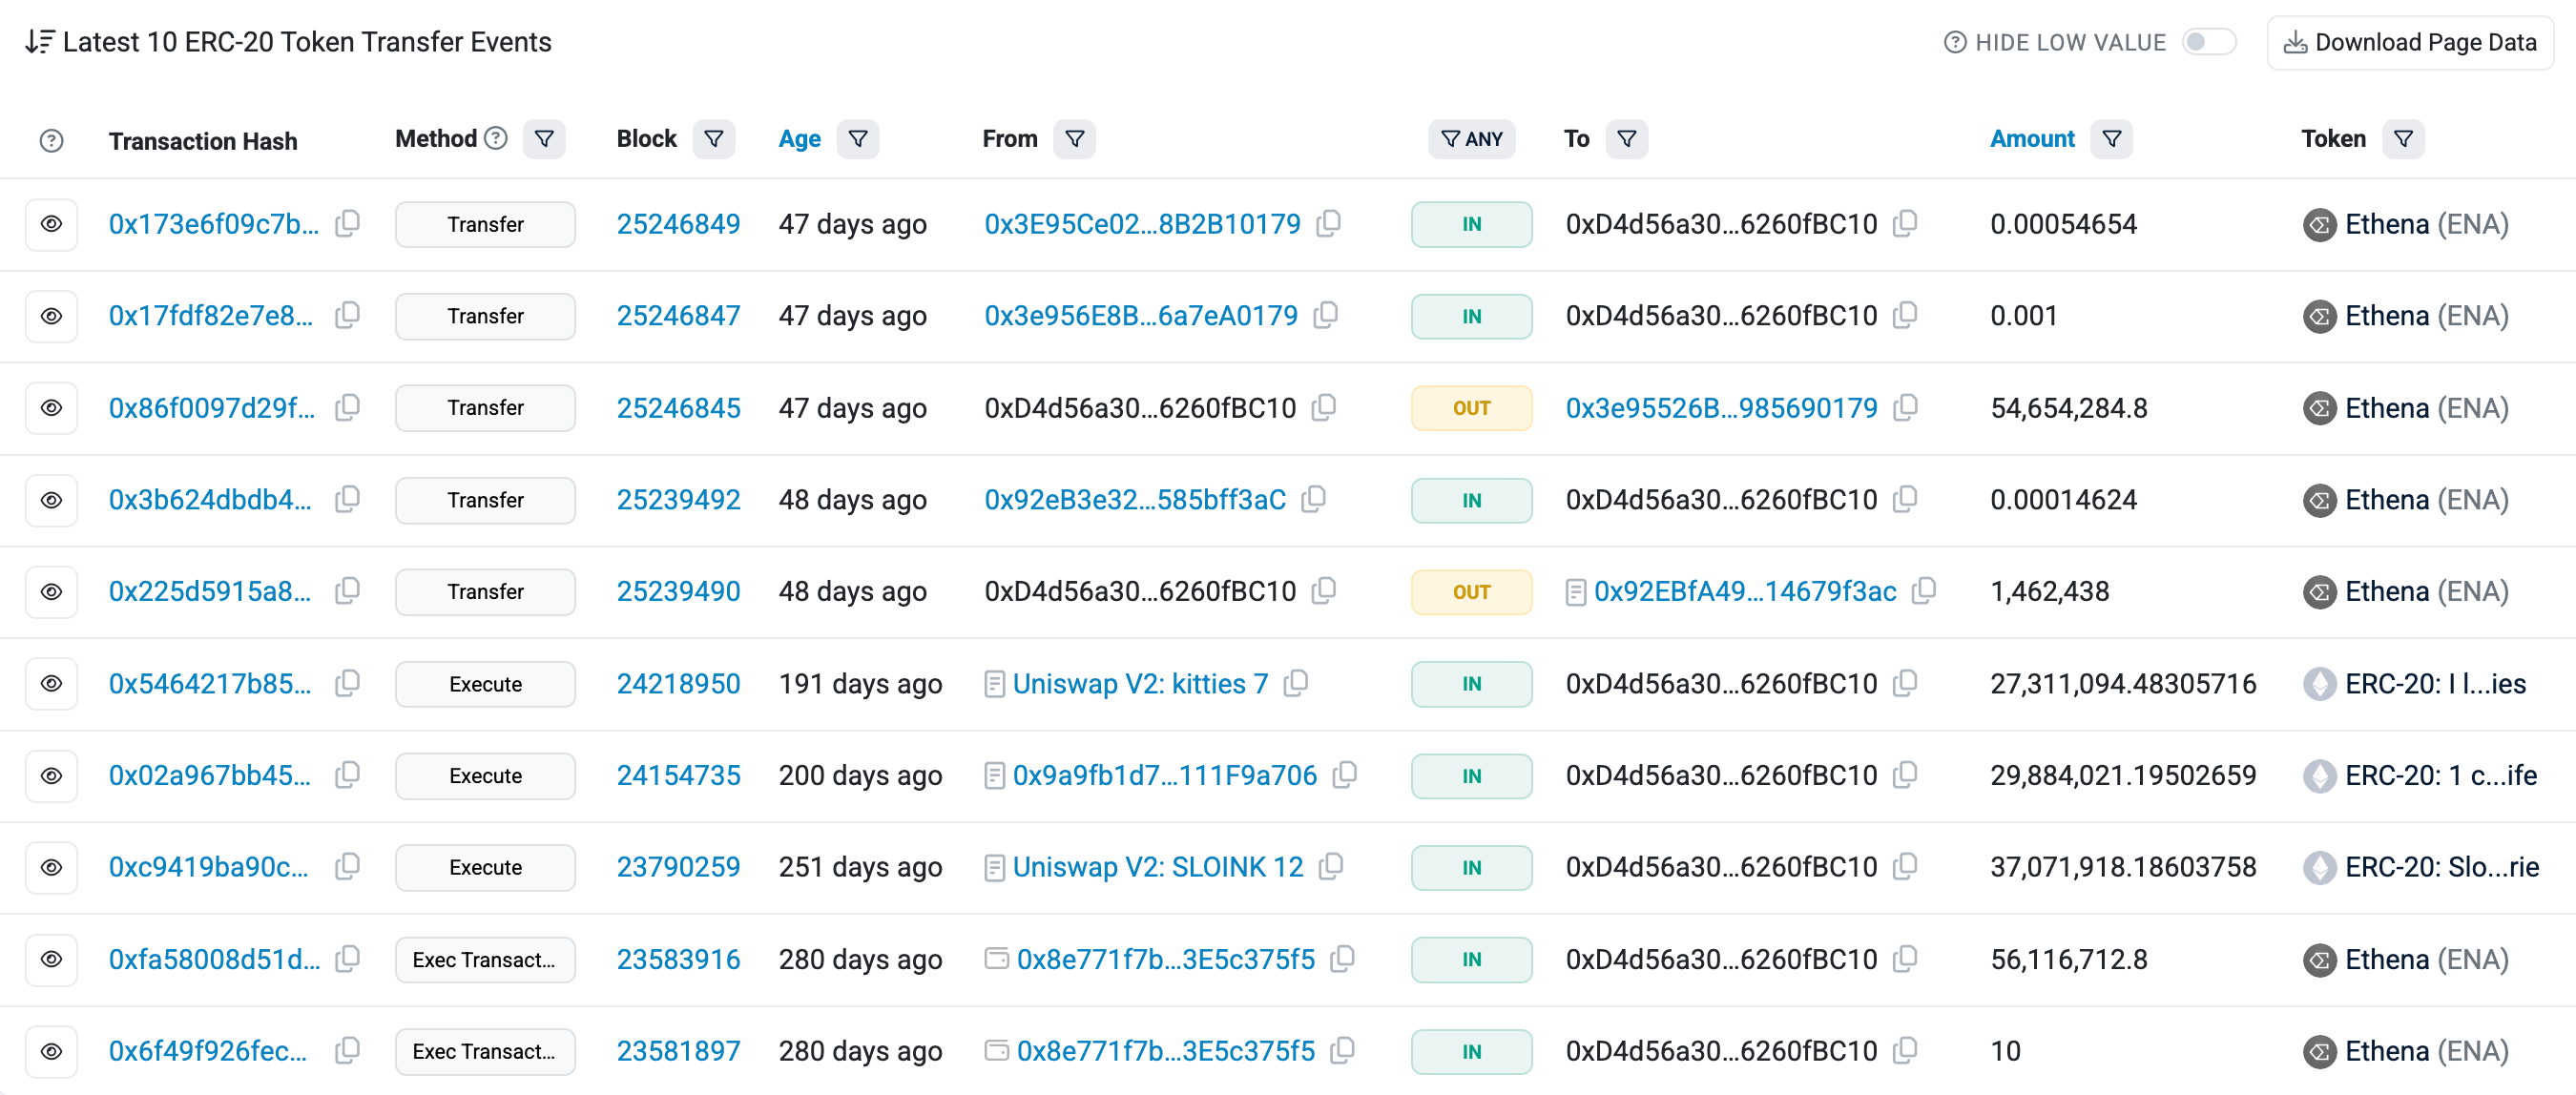
Task: Open recipient address 0x92EBfA49...14679f3ac
Action: point(1744,592)
